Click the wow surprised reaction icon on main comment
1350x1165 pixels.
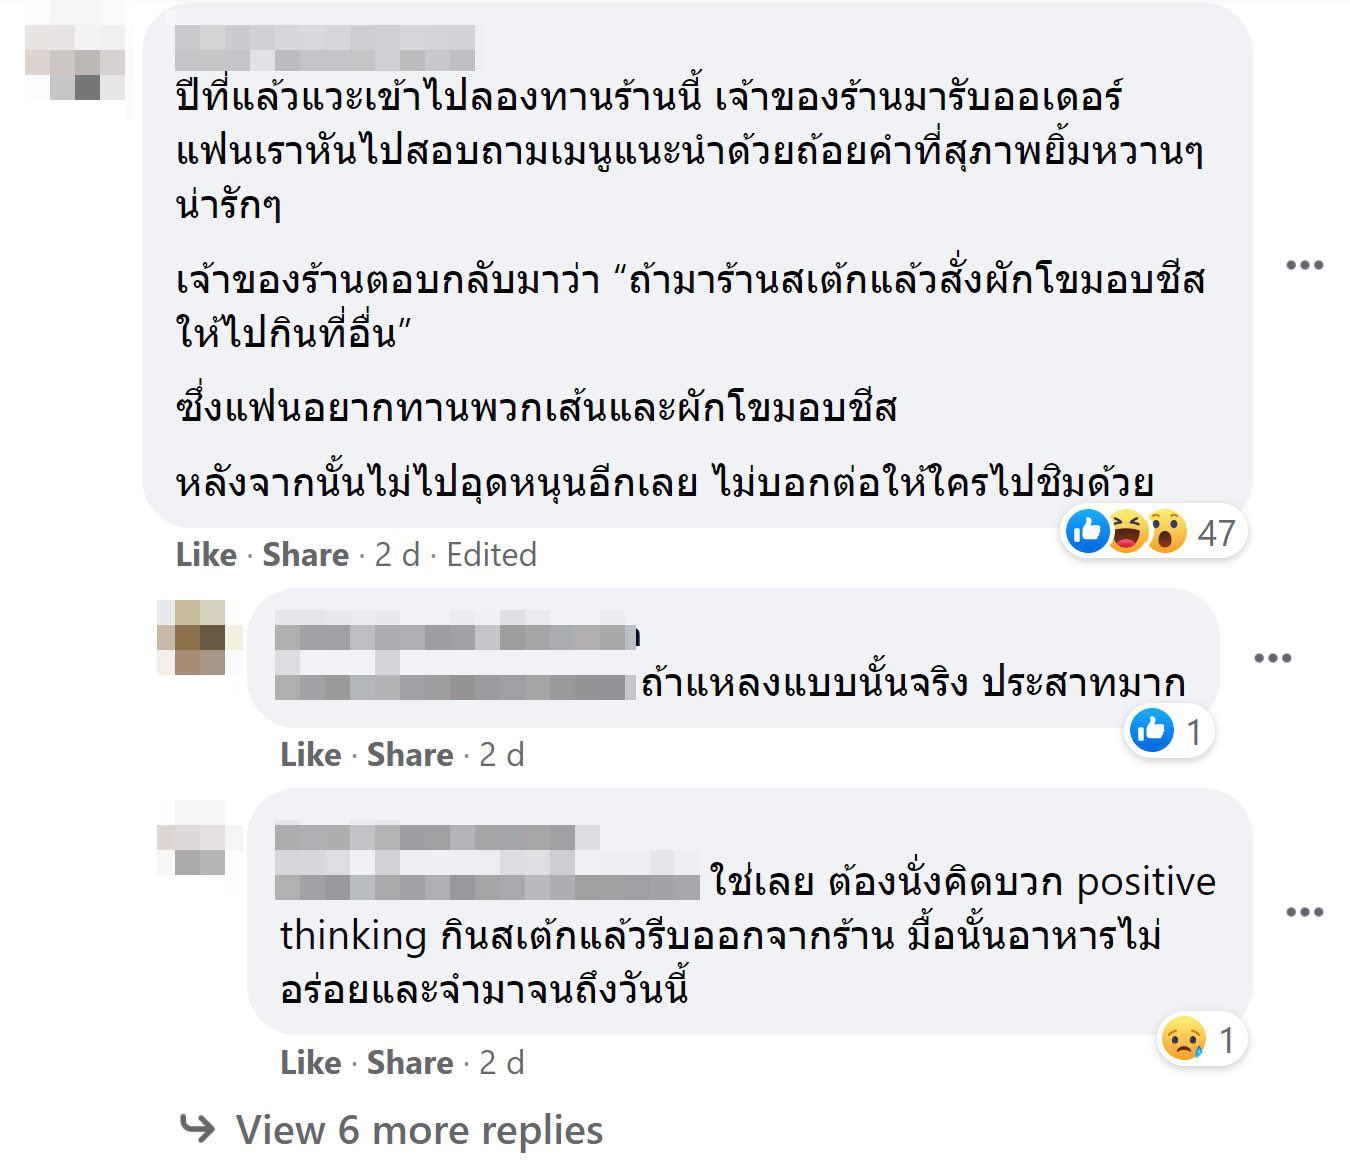click(1166, 532)
